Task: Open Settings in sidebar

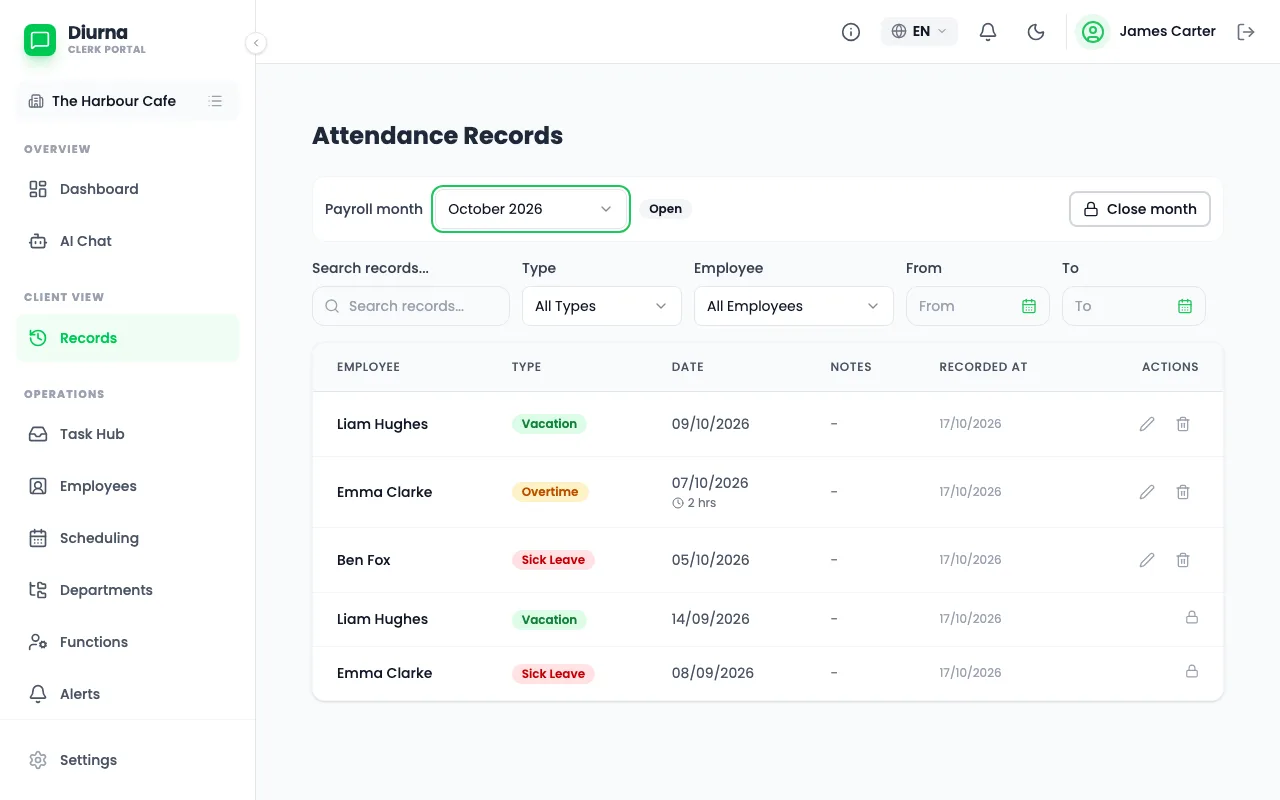Action: (x=128, y=760)
